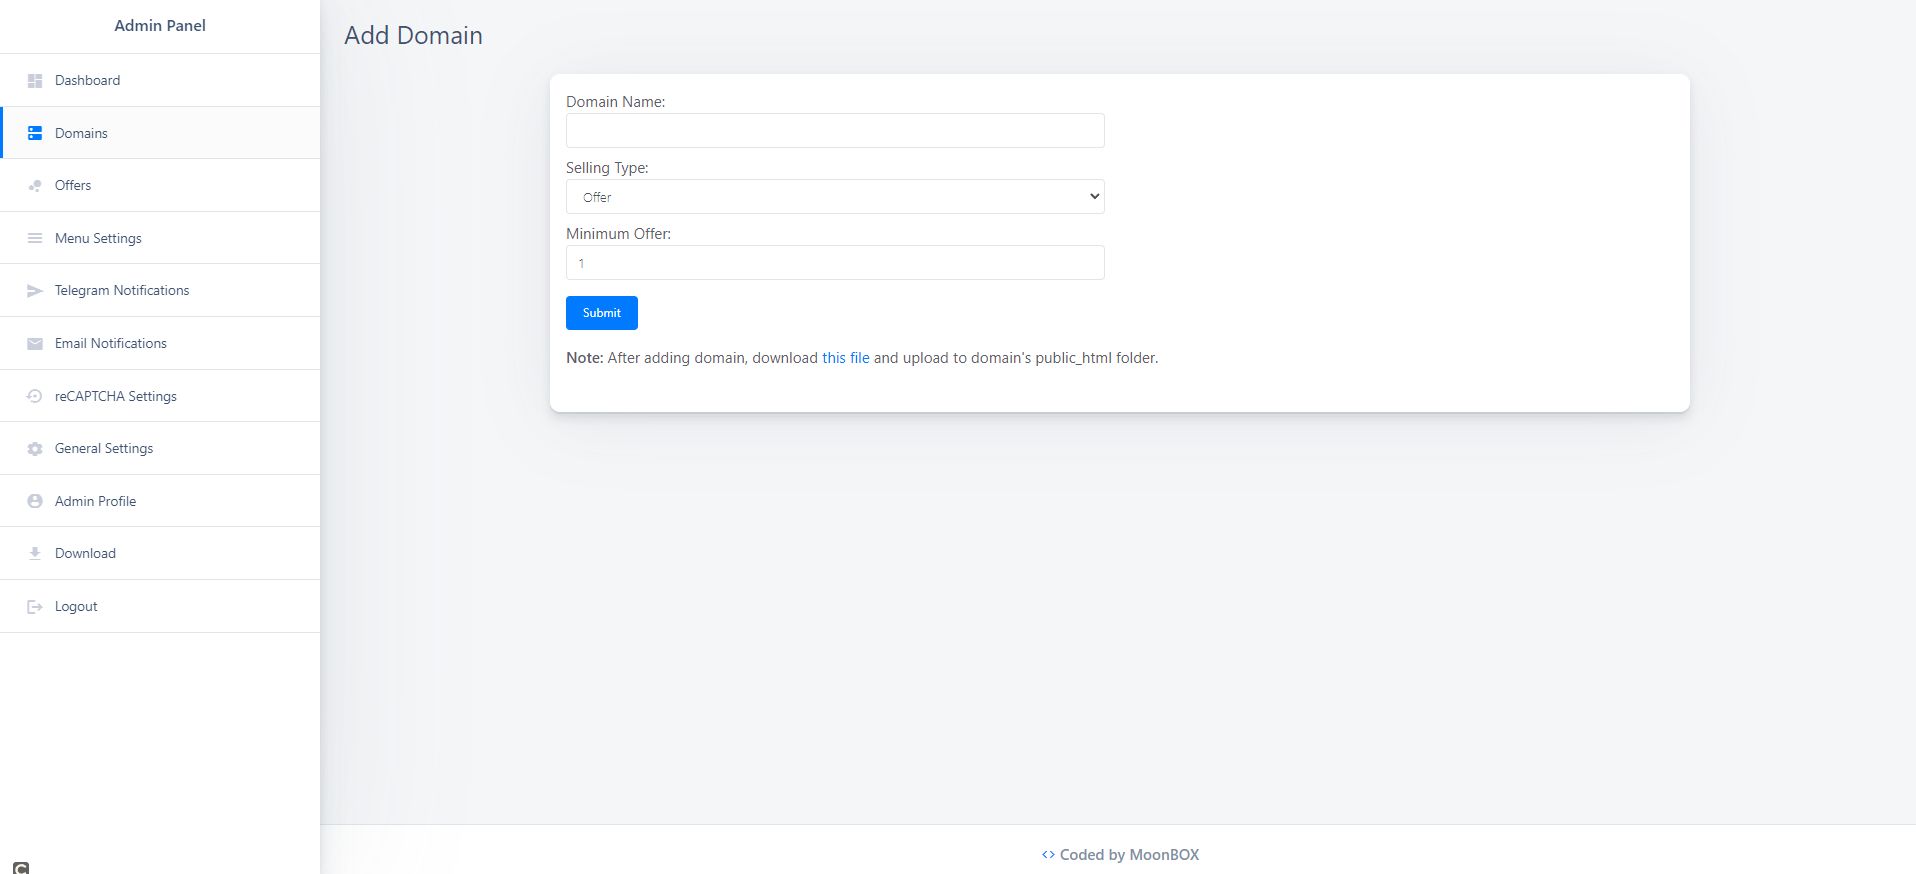This screenshot has height=874, width=1916.
Task: Click the Admin Profile user icon
Action: [35, 501]
